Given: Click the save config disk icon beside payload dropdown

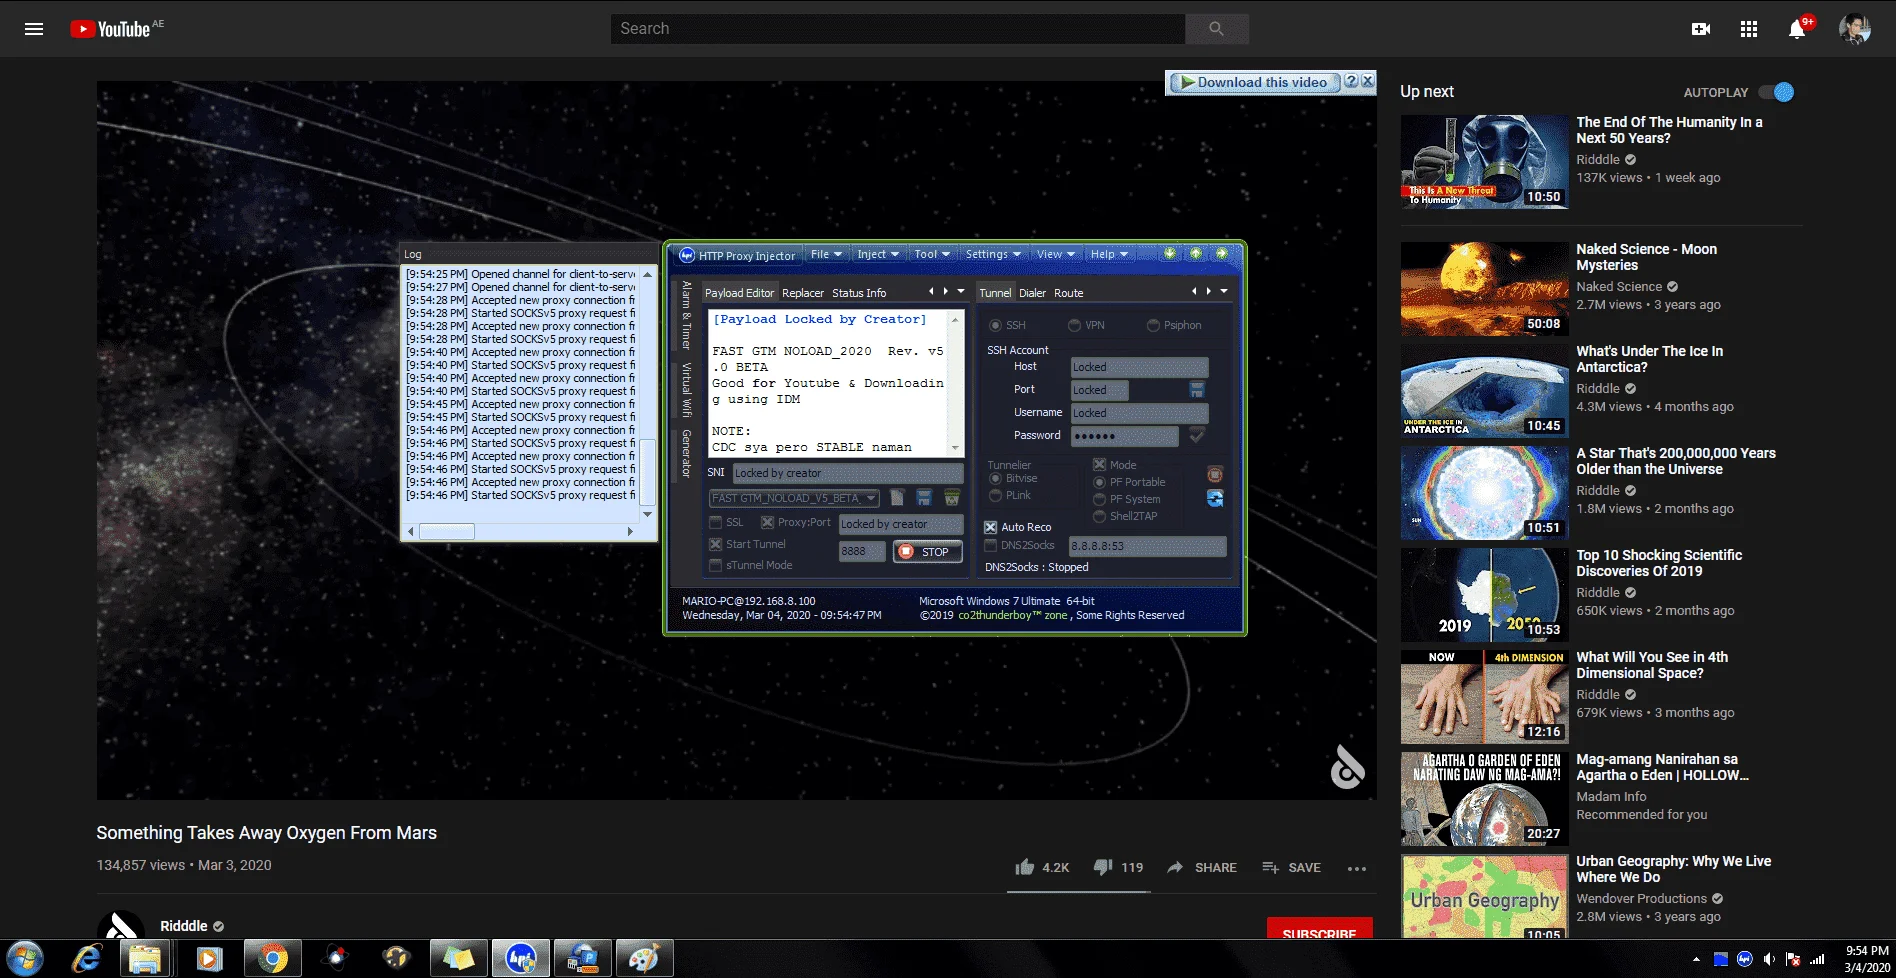Looking at the screenshot, I should tap(924, 498).
